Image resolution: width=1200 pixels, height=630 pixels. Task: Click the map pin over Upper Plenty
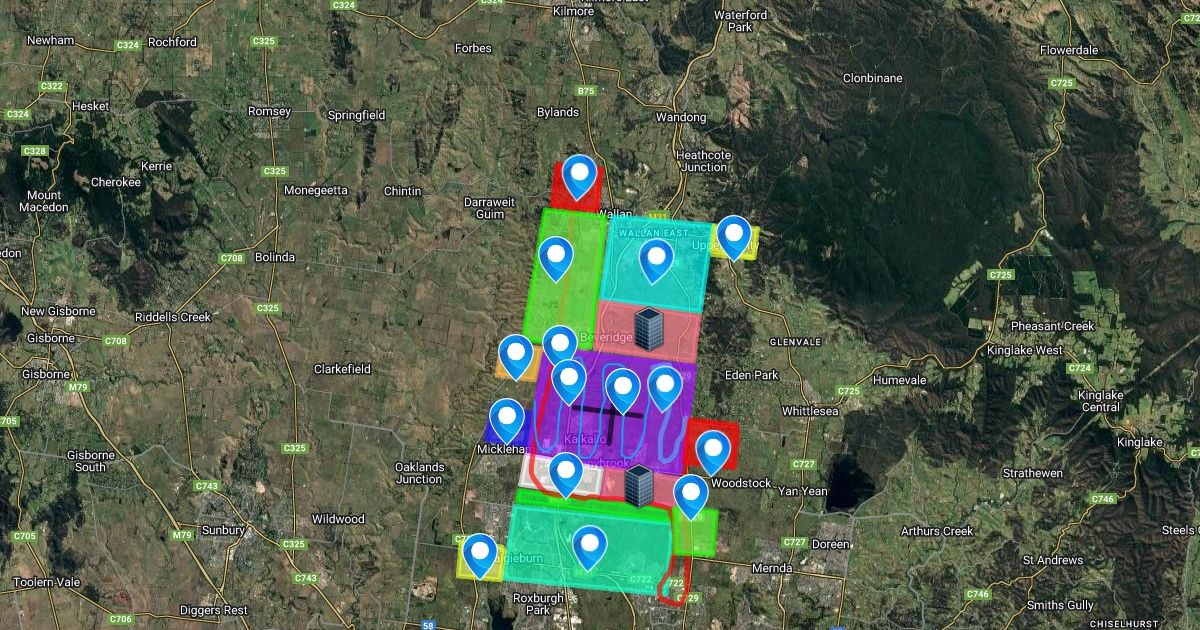[734, 237]
